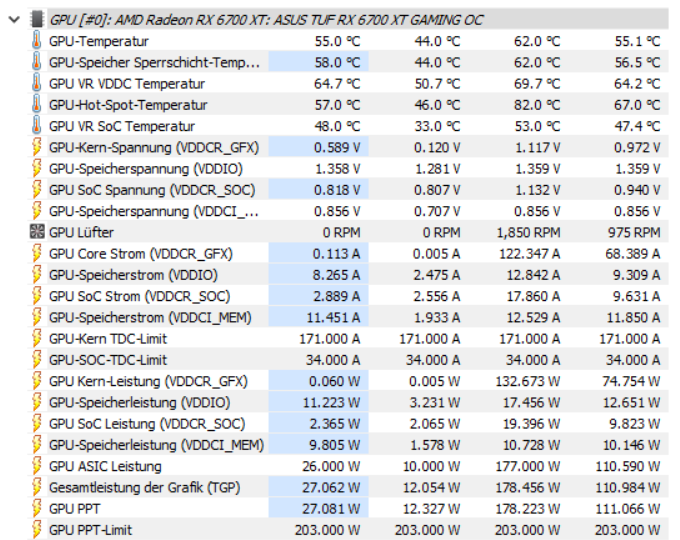Image resolution: width=680 pixels, height=540 pixels.
Task: Click thermometer icon beside GPU-Temperatur
Action: [x=37, y=41]
